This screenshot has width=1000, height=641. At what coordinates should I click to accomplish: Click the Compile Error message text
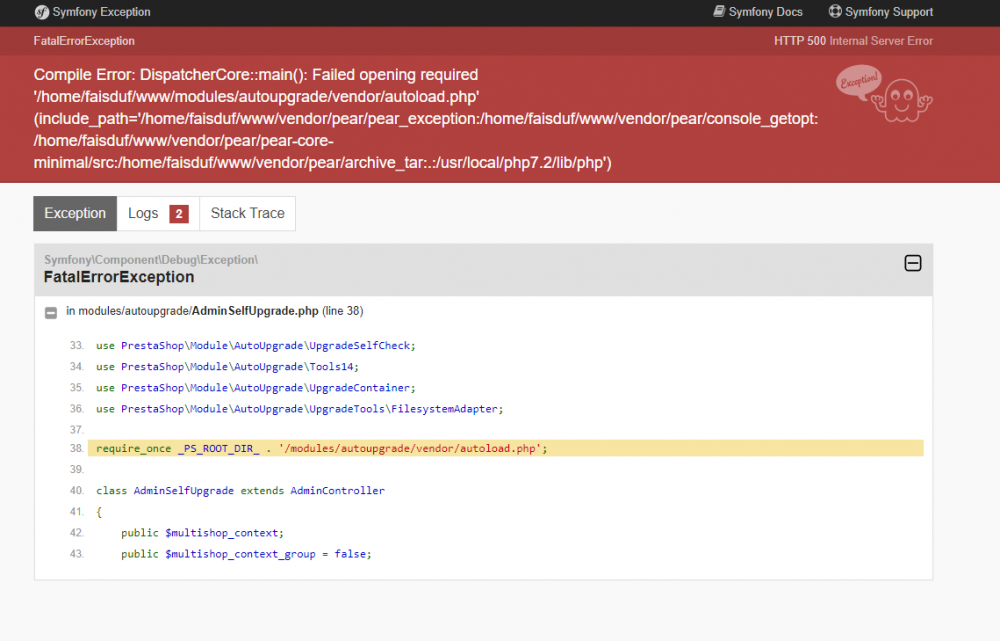click(x=425, y=119)
